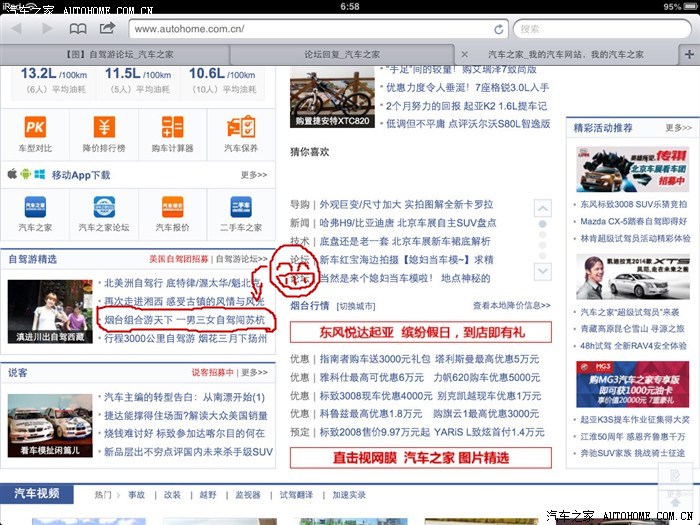Open the 东风悦达起亚 缤纷假日 banner link
The image size is (700, 525).
pyautogui.click(x=421, y=331)
